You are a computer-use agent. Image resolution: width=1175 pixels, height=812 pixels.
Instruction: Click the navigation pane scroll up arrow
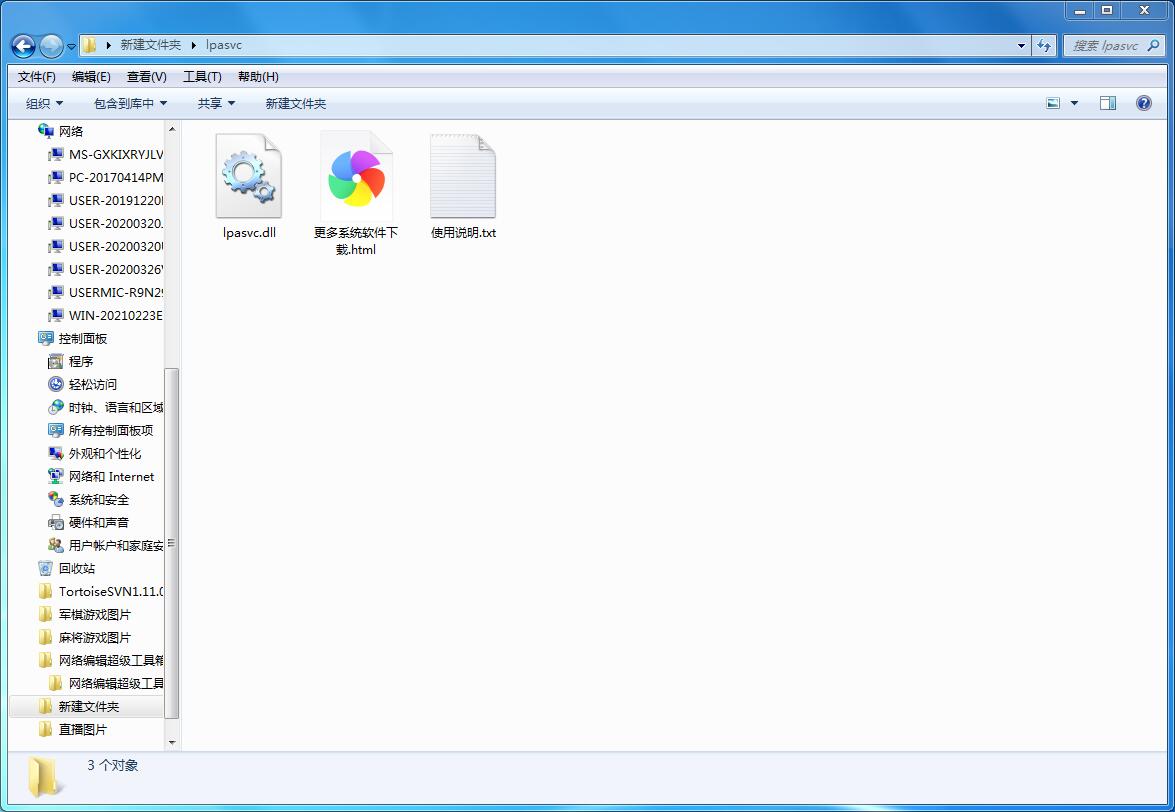[x=172, y=130]
